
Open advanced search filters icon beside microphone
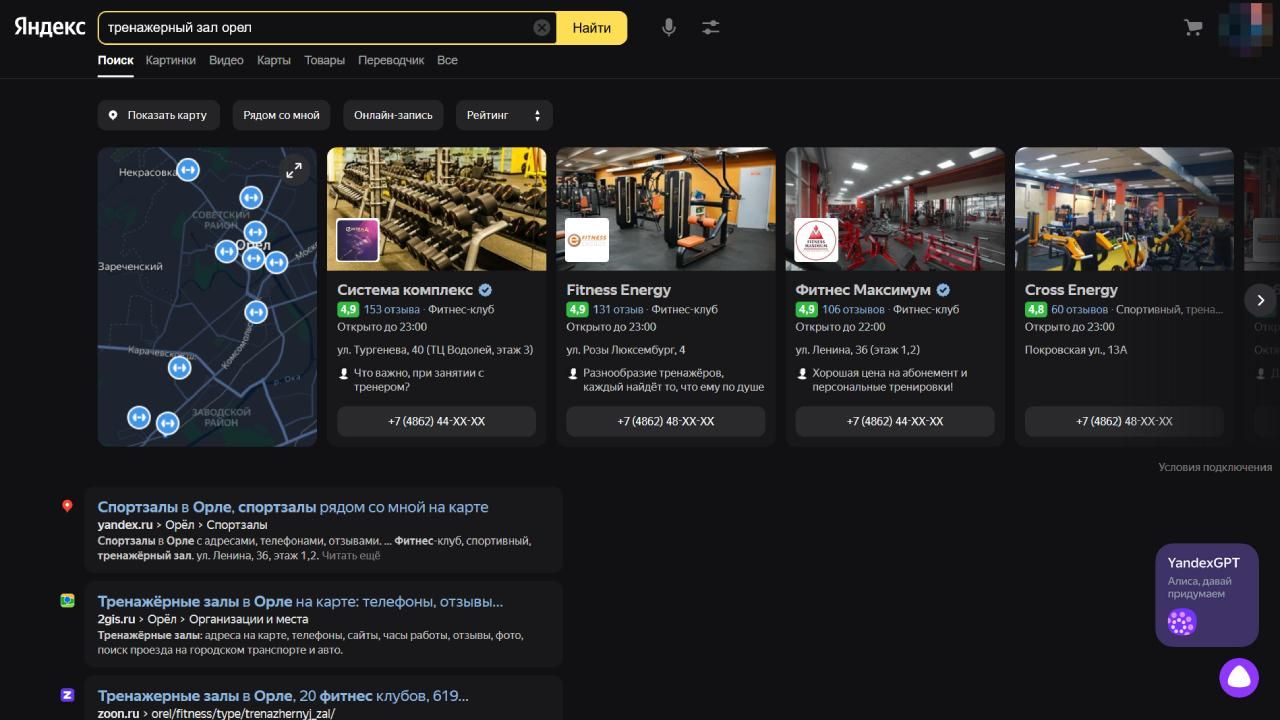point(710,27)
